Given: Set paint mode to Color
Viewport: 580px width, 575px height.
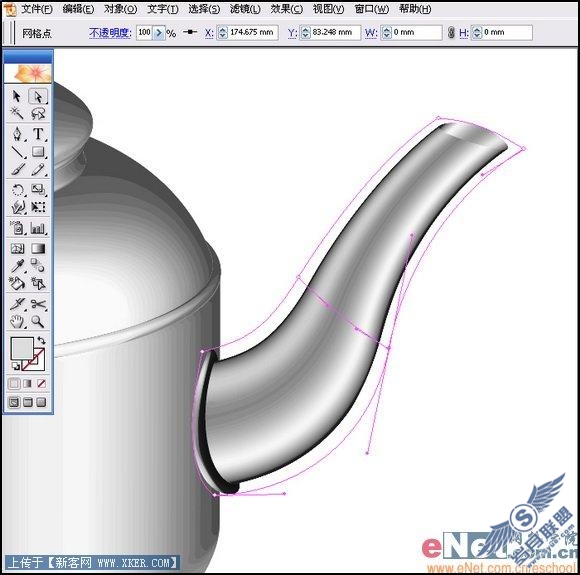Looking at the screenshot, I should point(14,383).
